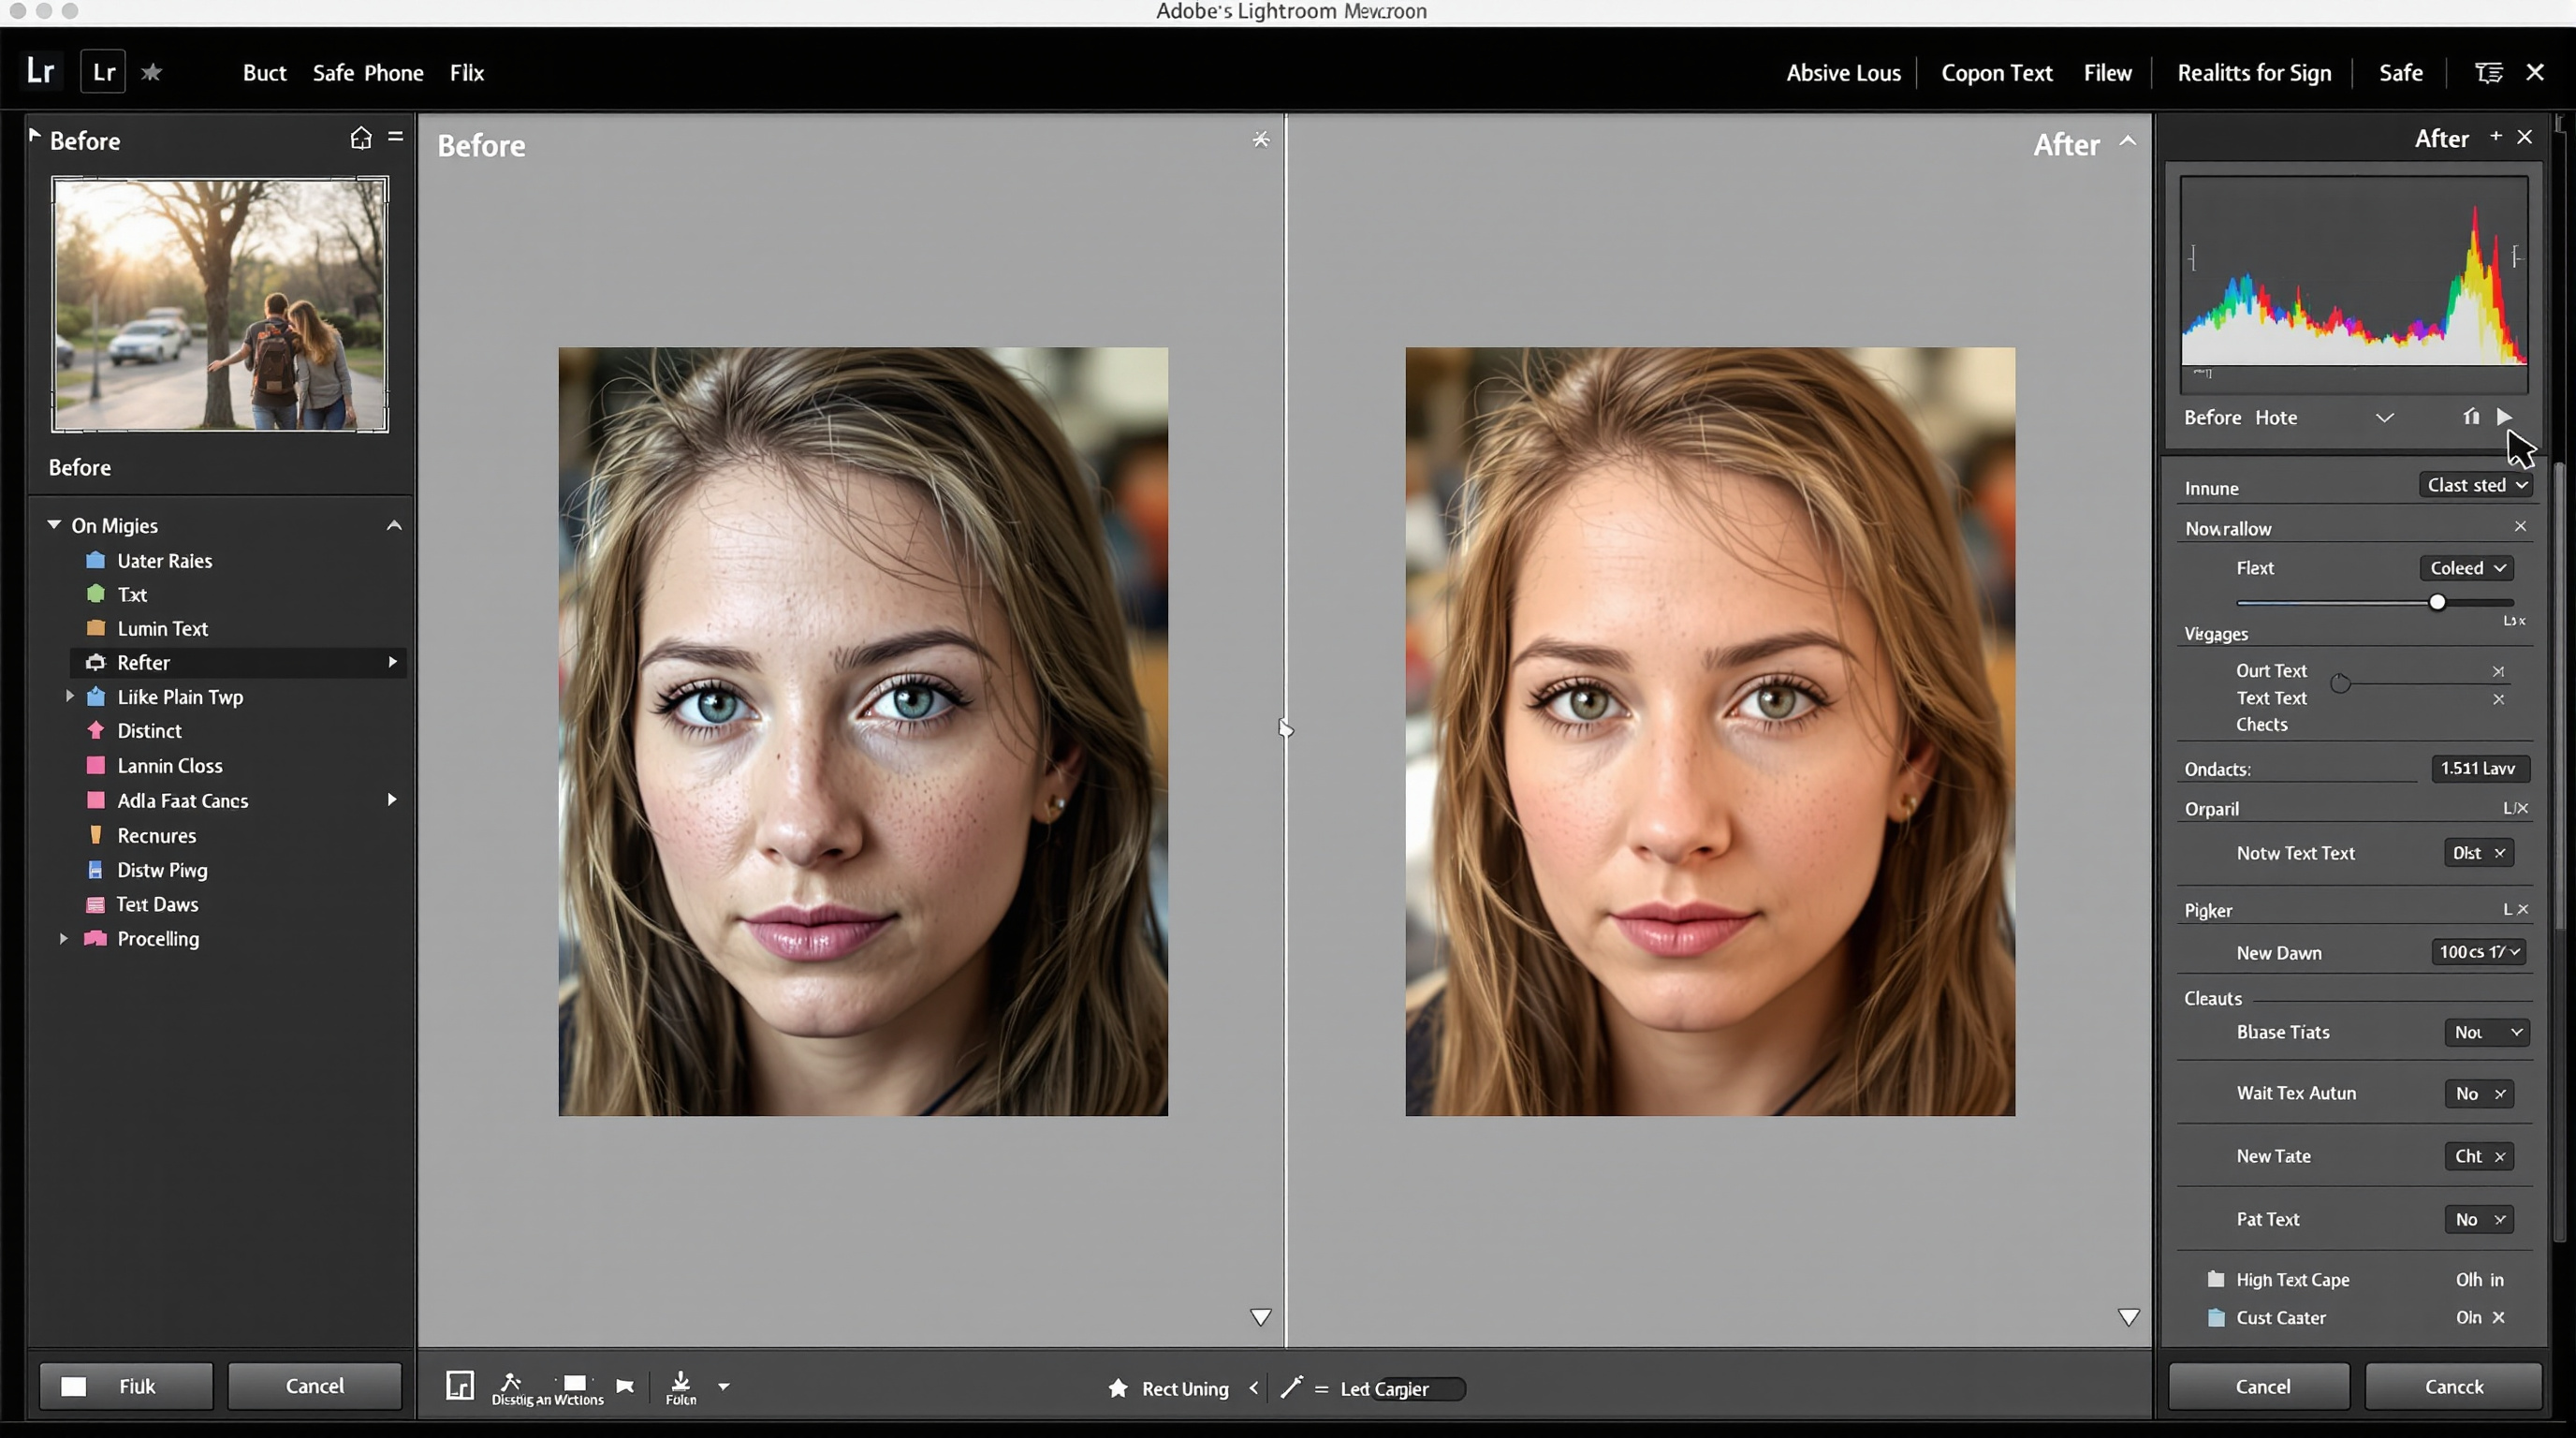
Task: Click the left Cancel button bottom-left
Action: pos(314,1386)
